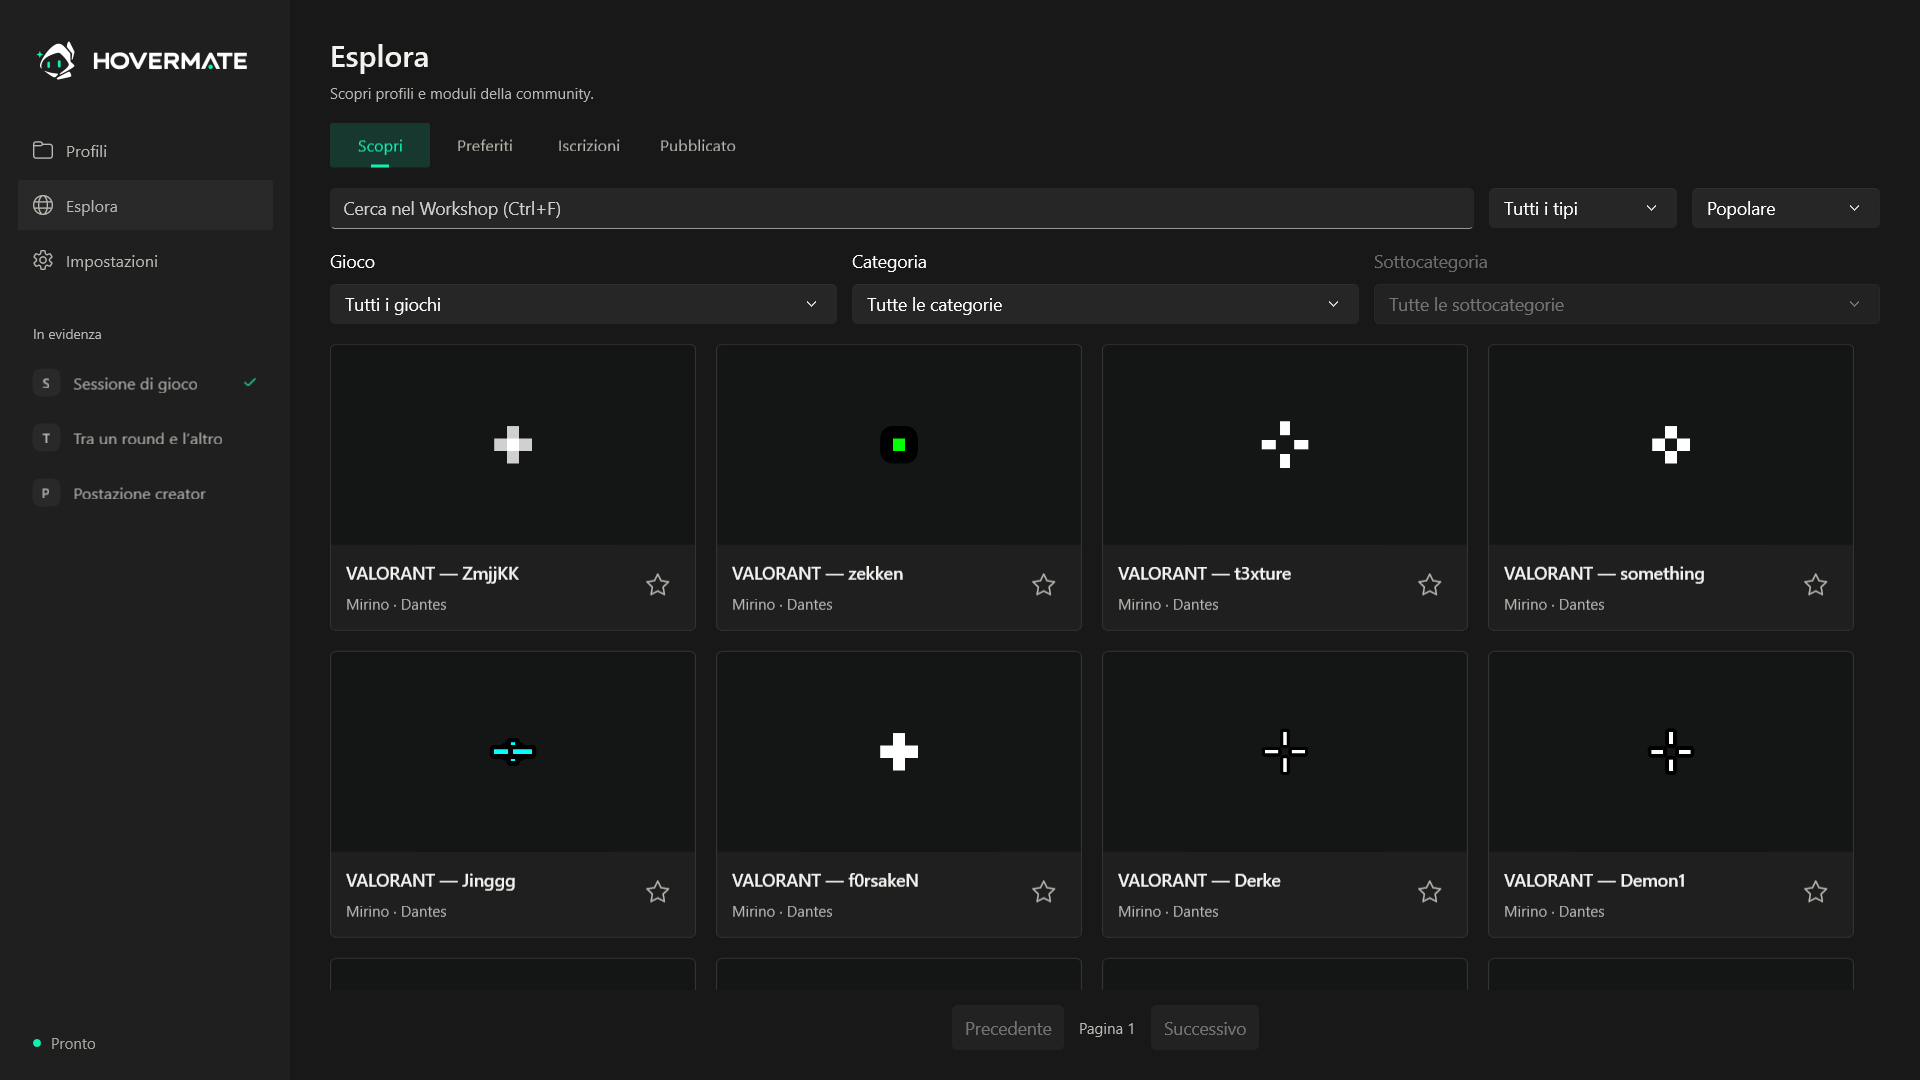Image resolution: width=1920 pixels, height=1080 pixels.
Task: Open Profili via folder icon
Action: 43,150
